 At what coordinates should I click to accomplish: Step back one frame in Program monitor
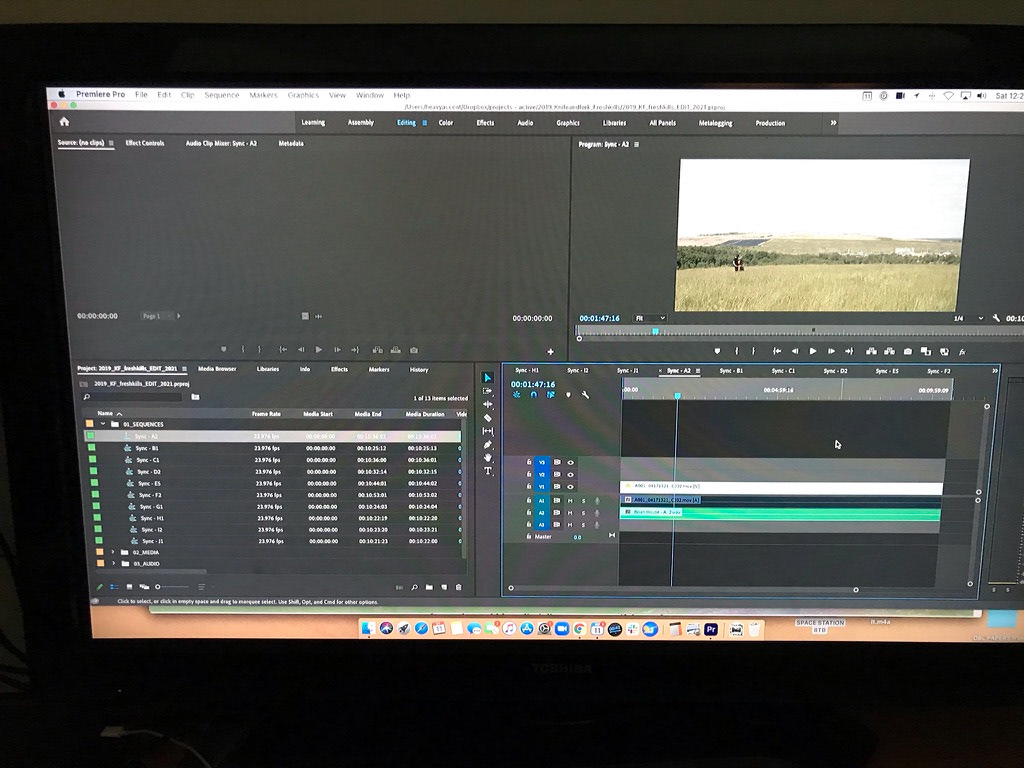coord(795,351)
